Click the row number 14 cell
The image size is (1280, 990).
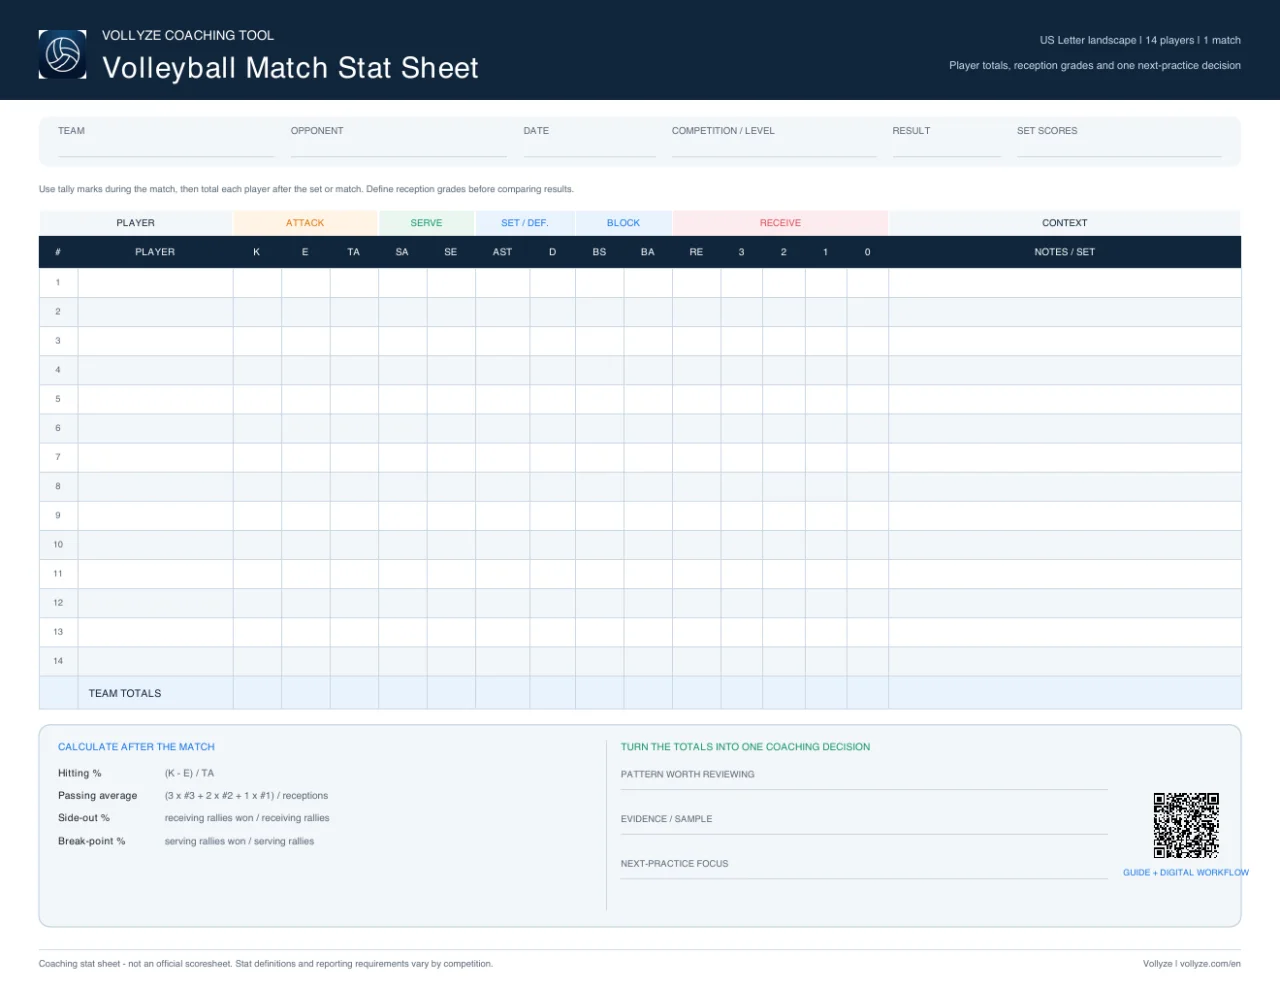click(58, 661)
